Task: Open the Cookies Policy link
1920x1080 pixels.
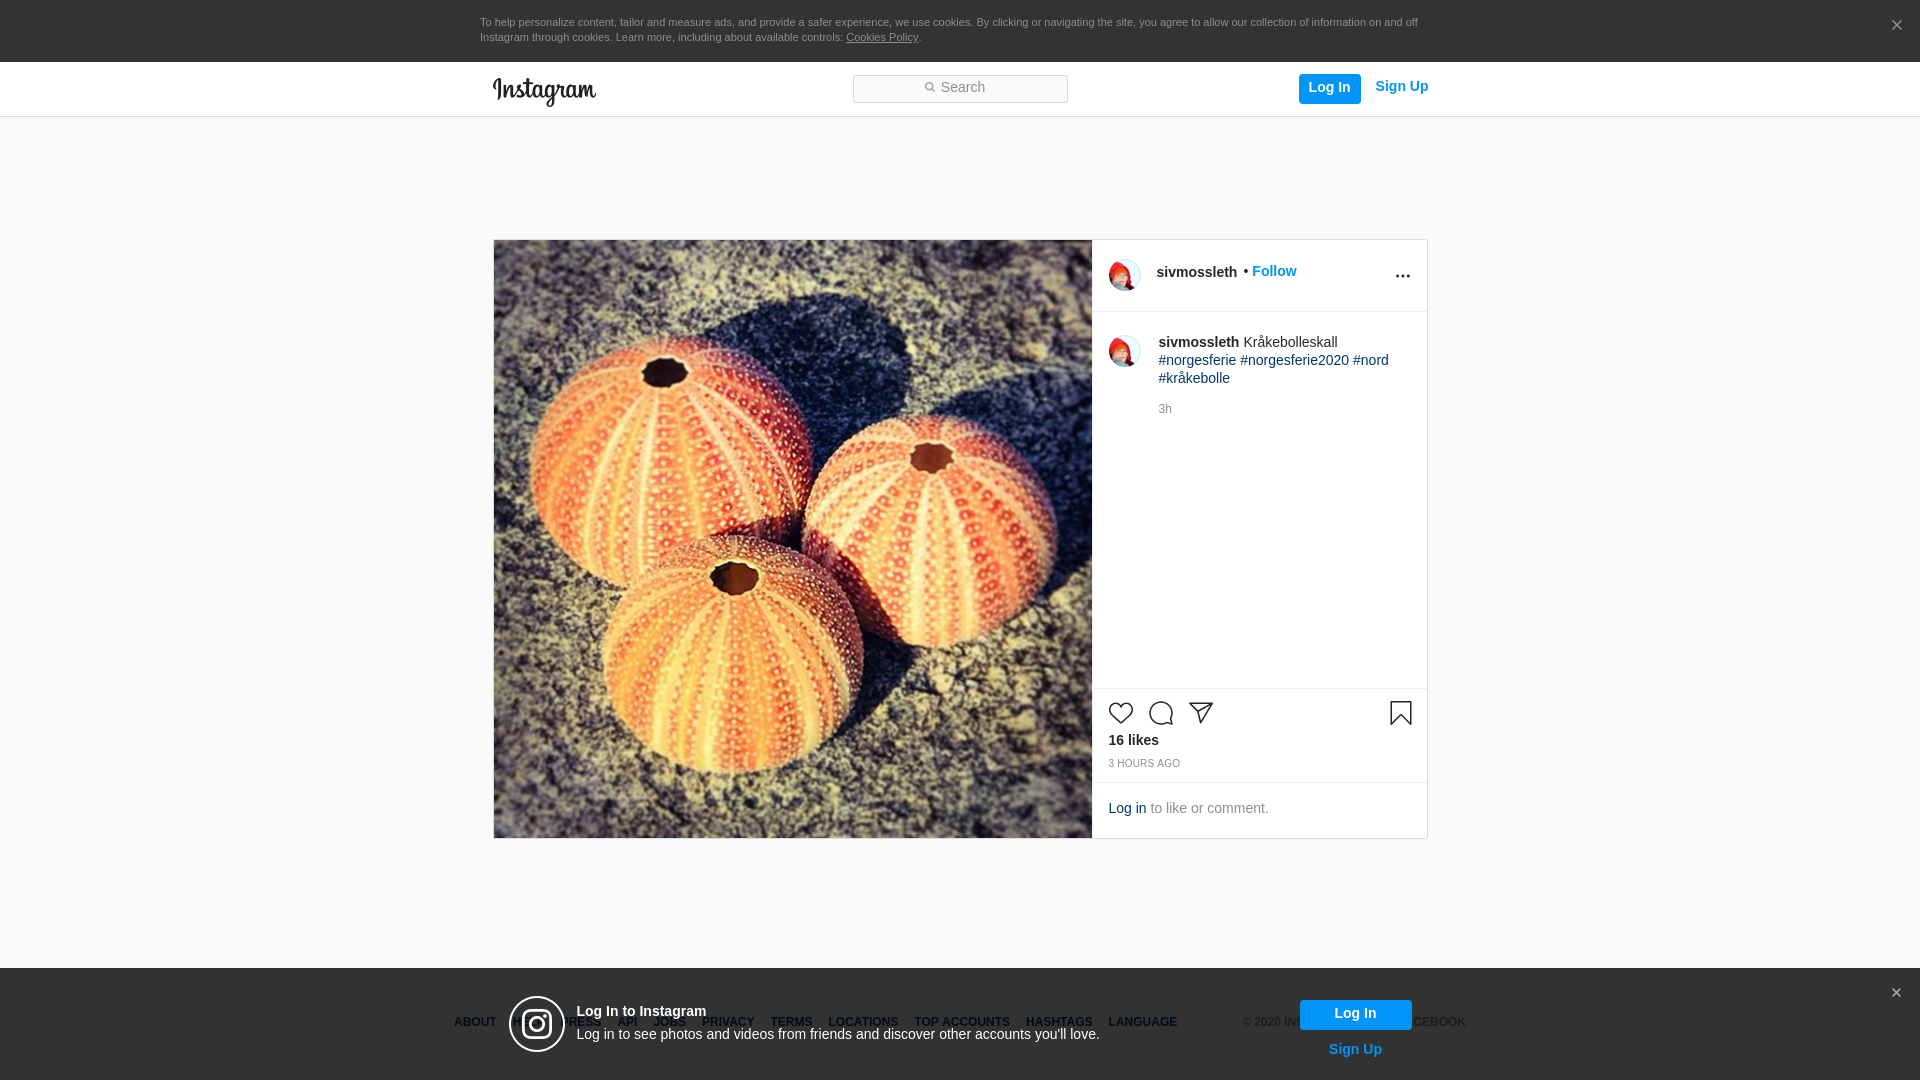Action: (881, 38)
